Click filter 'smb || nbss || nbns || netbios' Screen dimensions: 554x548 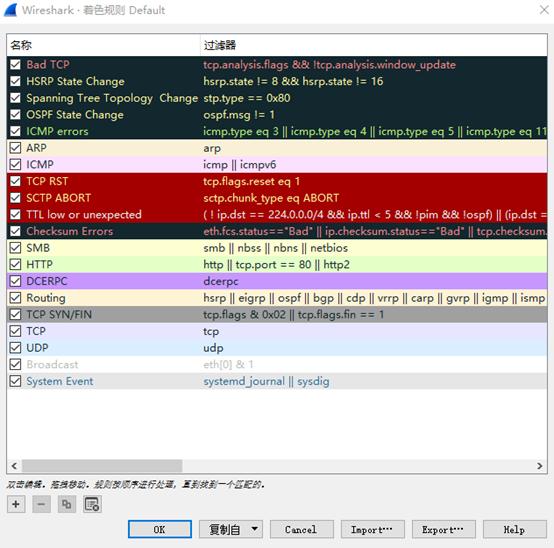[x=276, y=248]
